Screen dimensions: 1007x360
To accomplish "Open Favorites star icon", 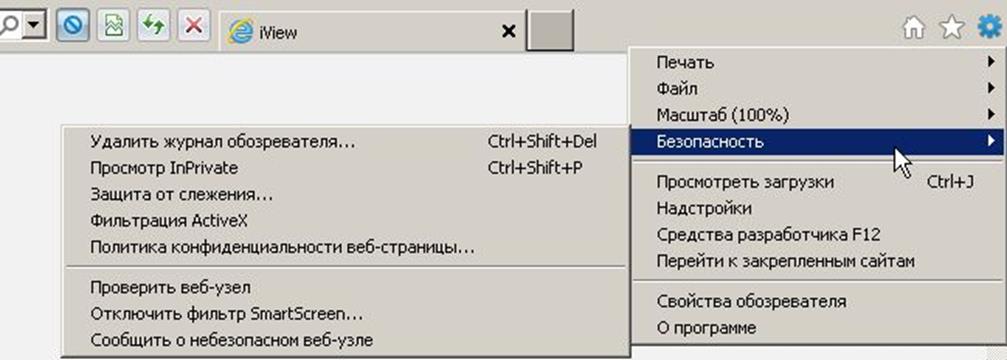I will click(x=952, y=28).
